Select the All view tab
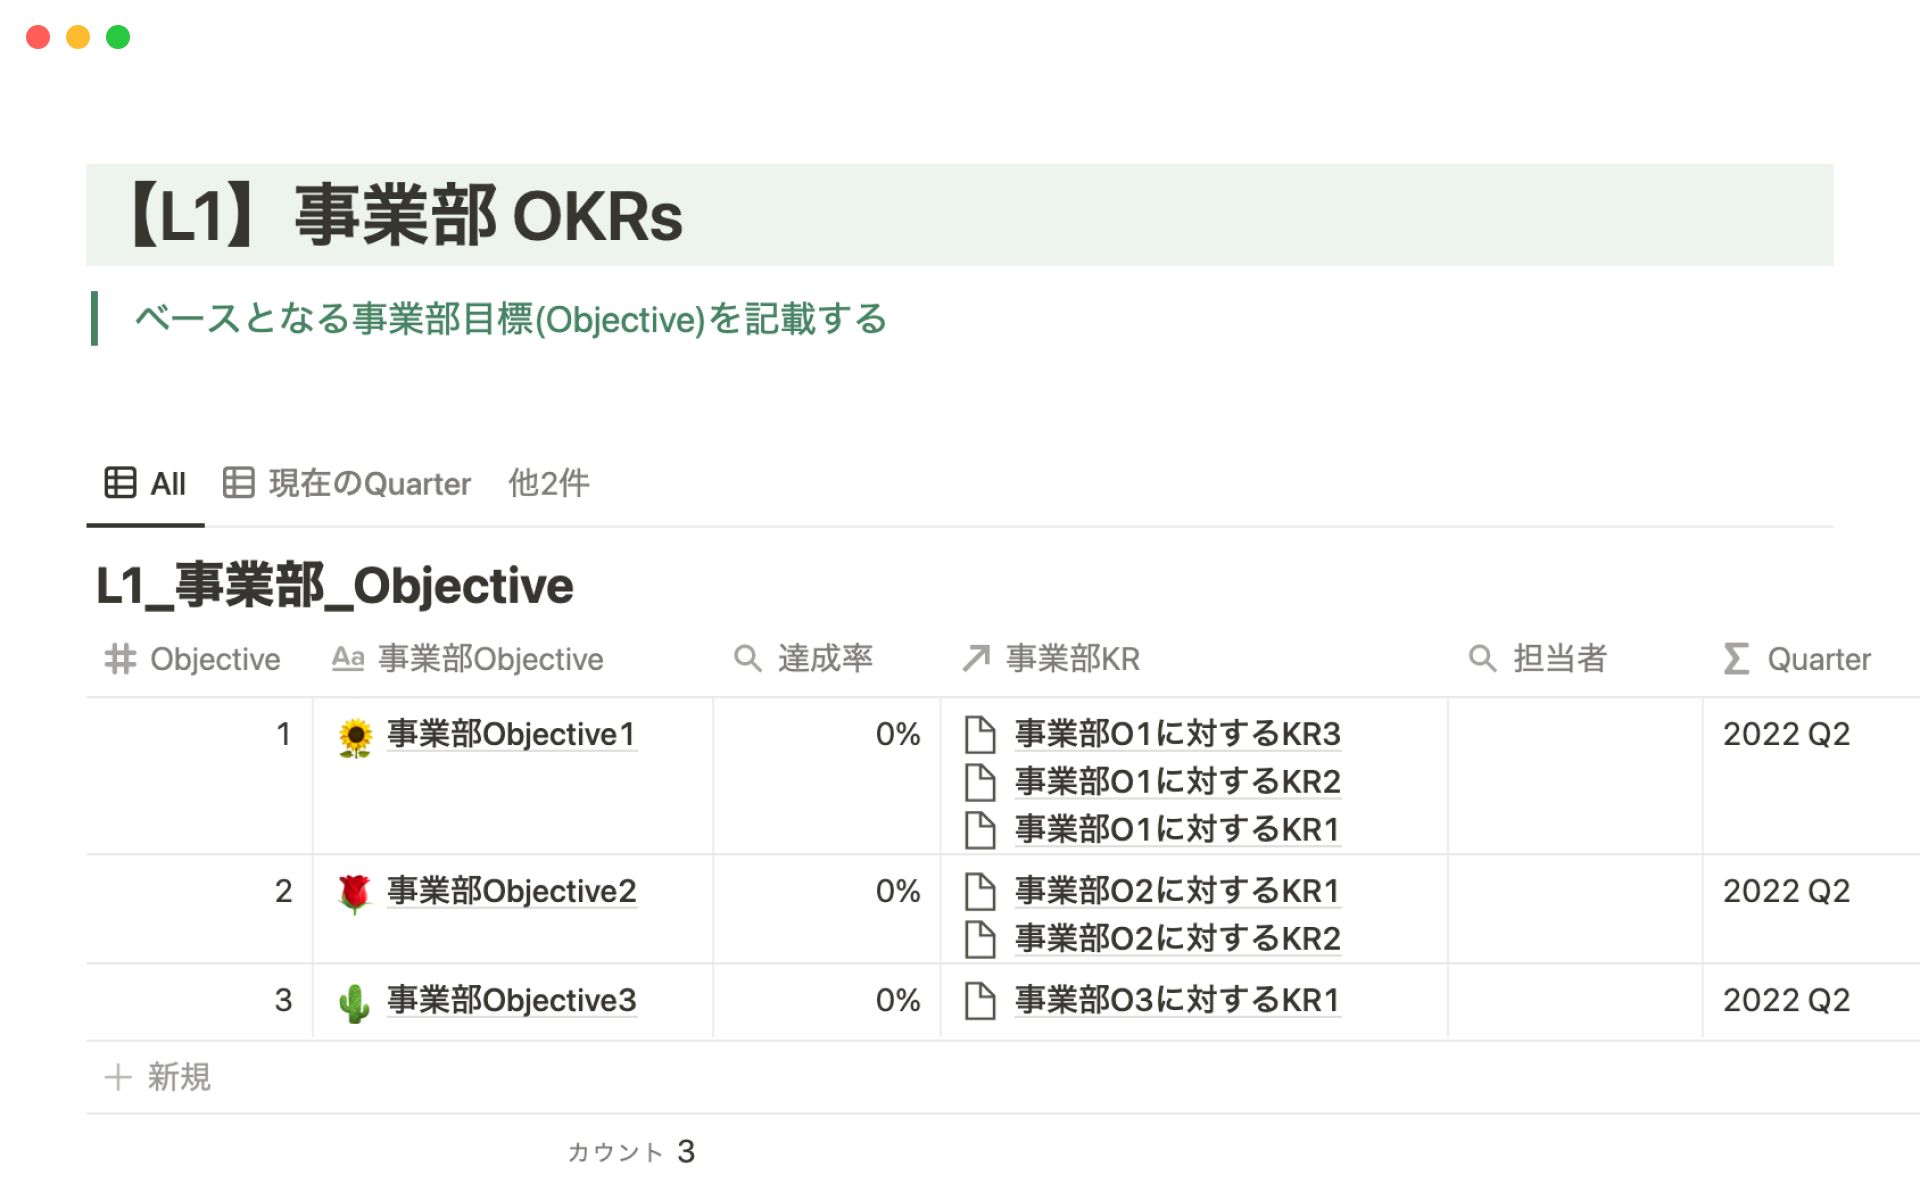Viewport: 1920px width, 1200px height. click(x=167, y=484)
